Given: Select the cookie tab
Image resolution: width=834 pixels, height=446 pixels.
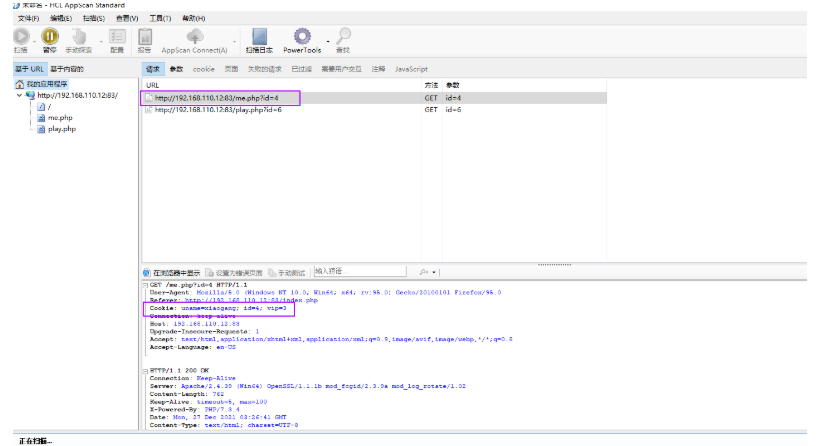Looking at the screenshot, I should coord(204,69).
